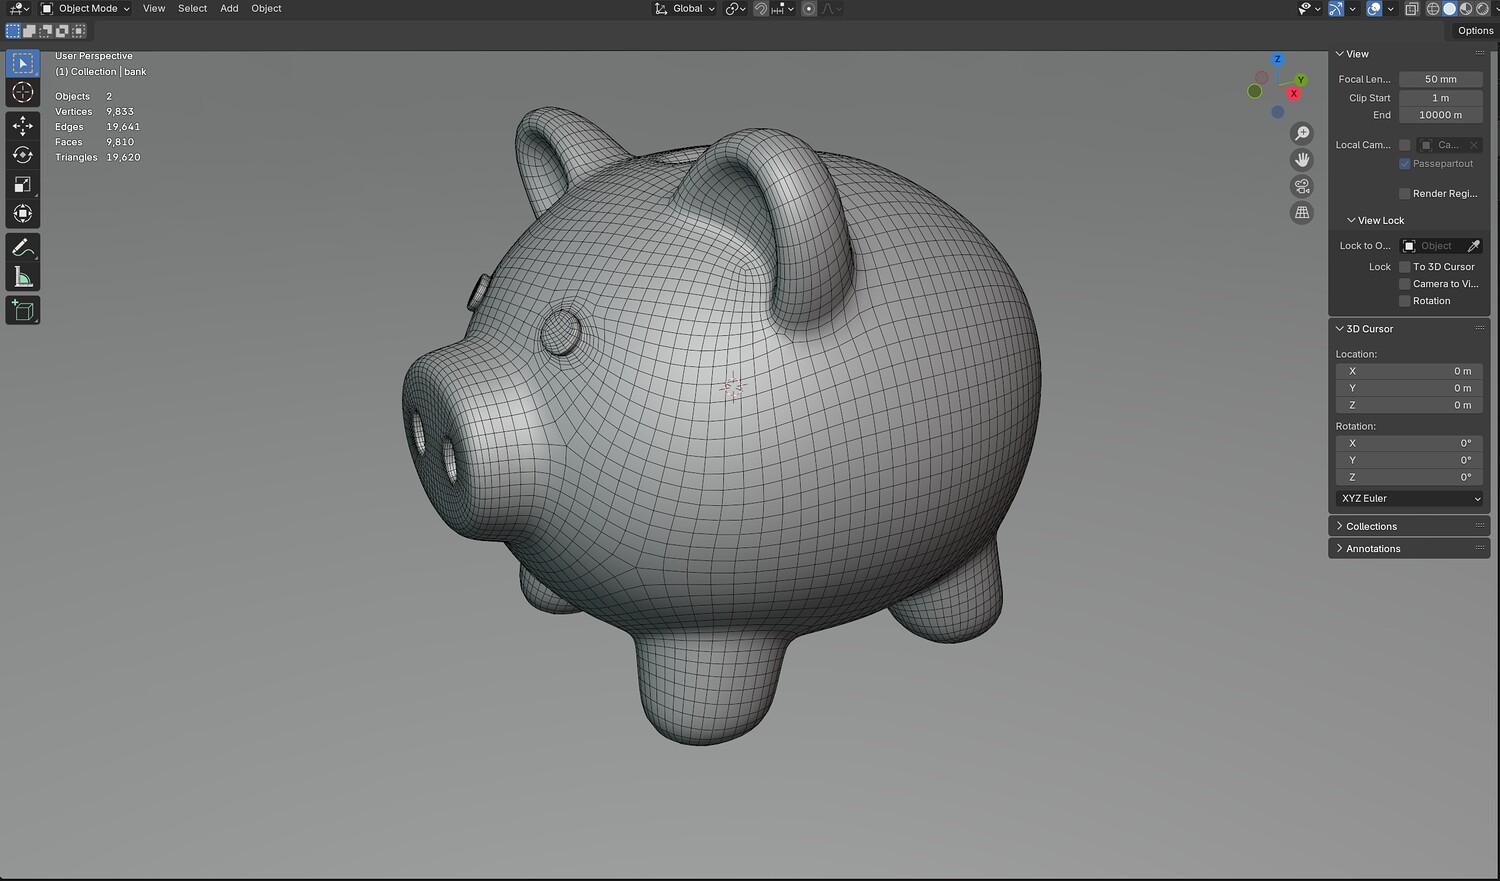
Task: Set selection mode to extend
Action: (x=29, y=31)
